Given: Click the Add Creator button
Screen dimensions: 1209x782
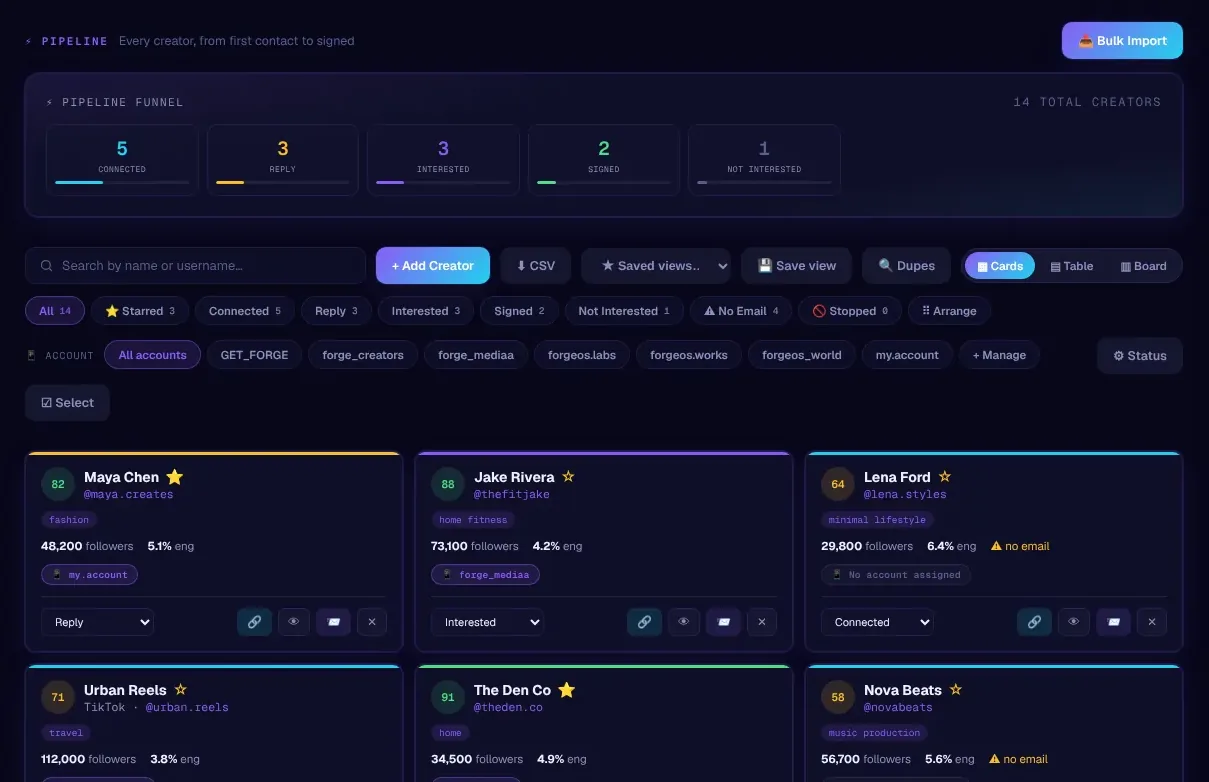Looking at the screenshot, I should point(433,266).
